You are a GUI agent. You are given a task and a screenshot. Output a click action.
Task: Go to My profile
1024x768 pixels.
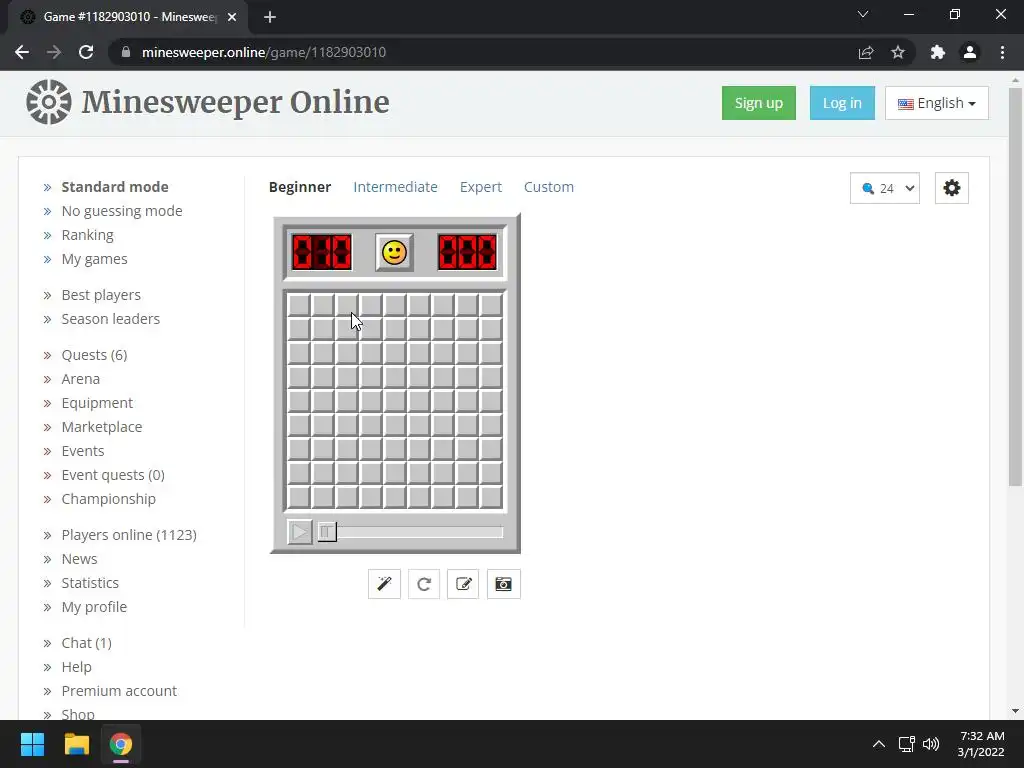pyautogui.click(x=94, y=607)
